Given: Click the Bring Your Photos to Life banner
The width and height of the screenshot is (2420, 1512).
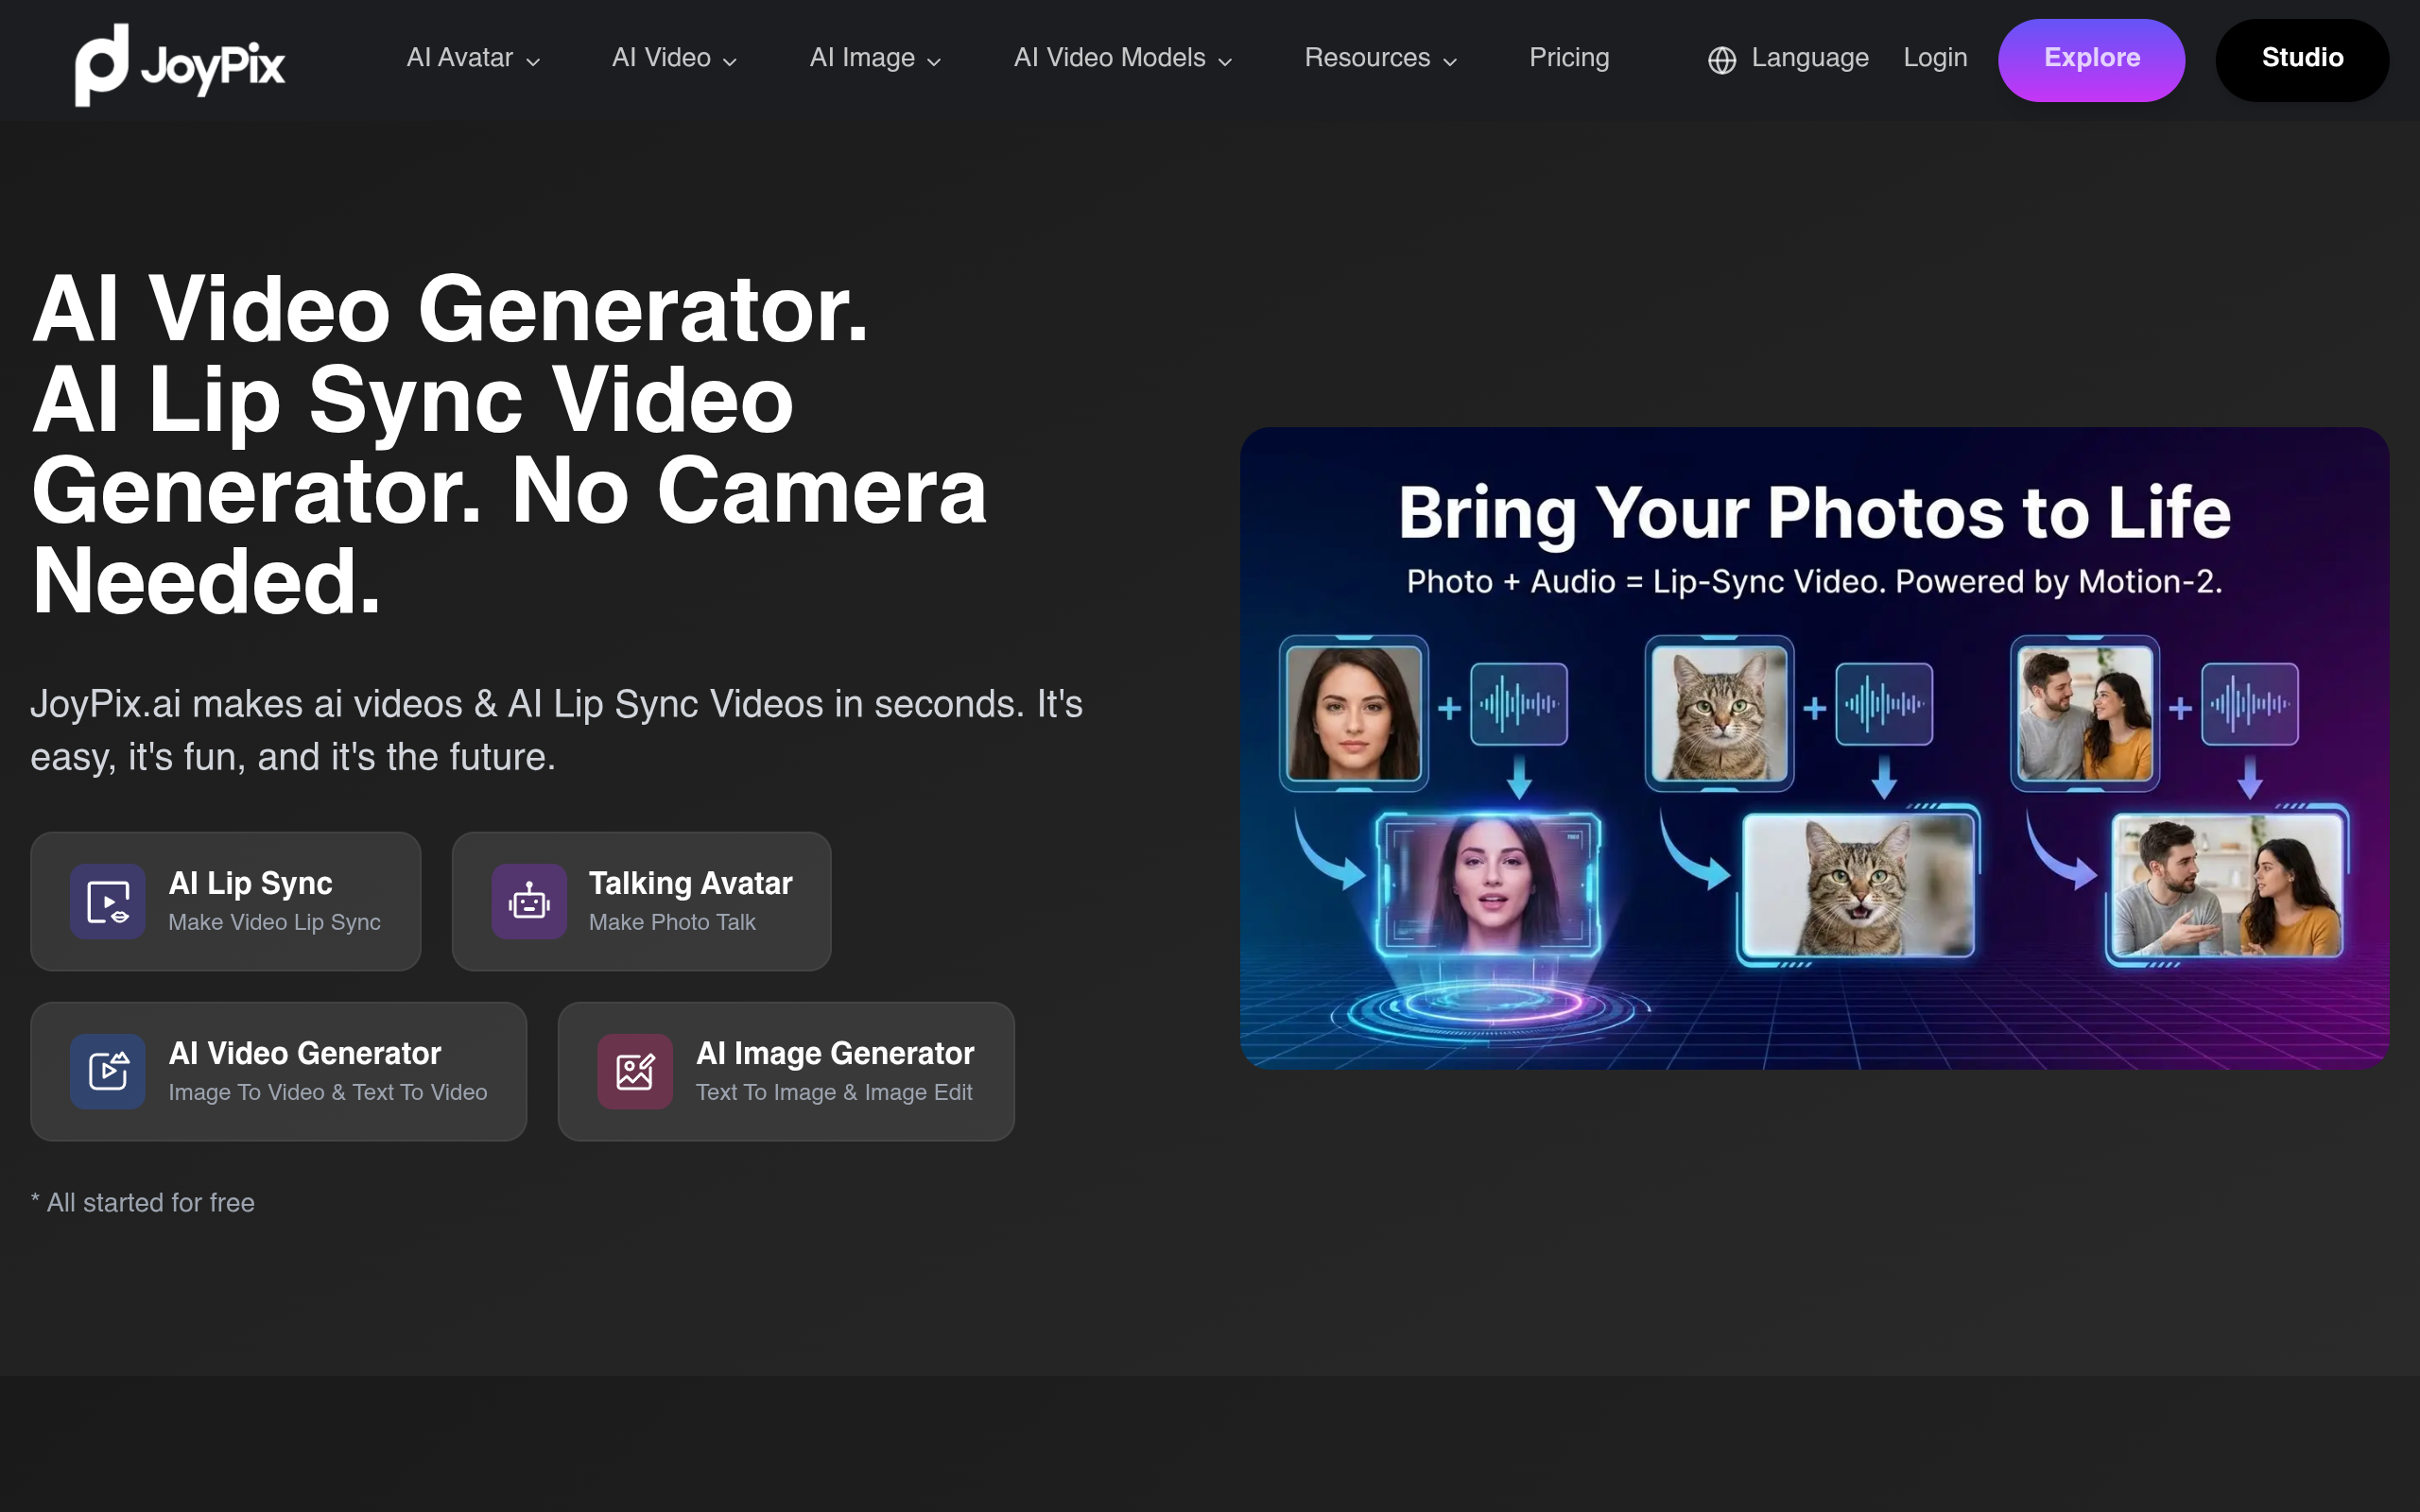Looking at the screenshot, I should click(1814, 748).
